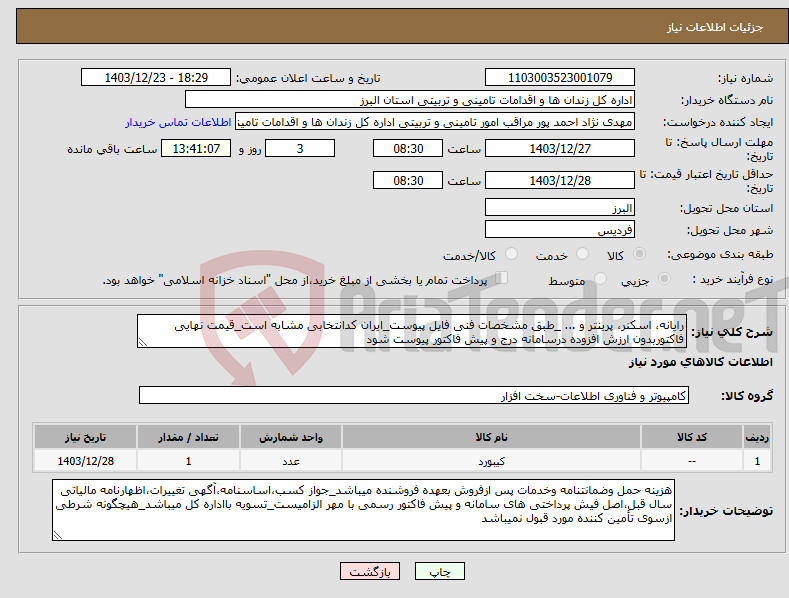Open اطلاعات تماس خریدار contact link
789x598 pixels.
[x=178, y=122]
